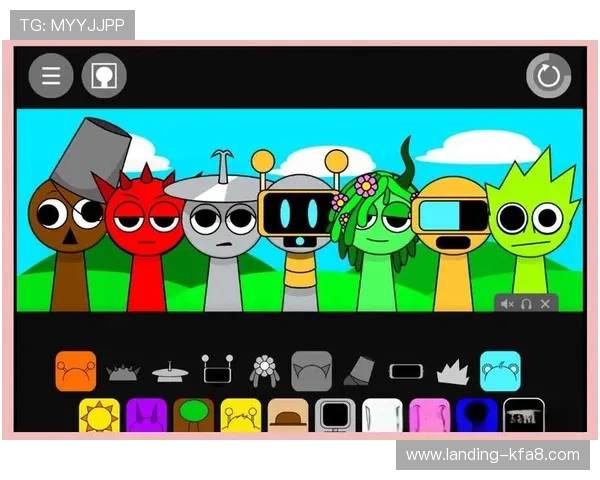Open the hamburger menu

tap(51, 77)
